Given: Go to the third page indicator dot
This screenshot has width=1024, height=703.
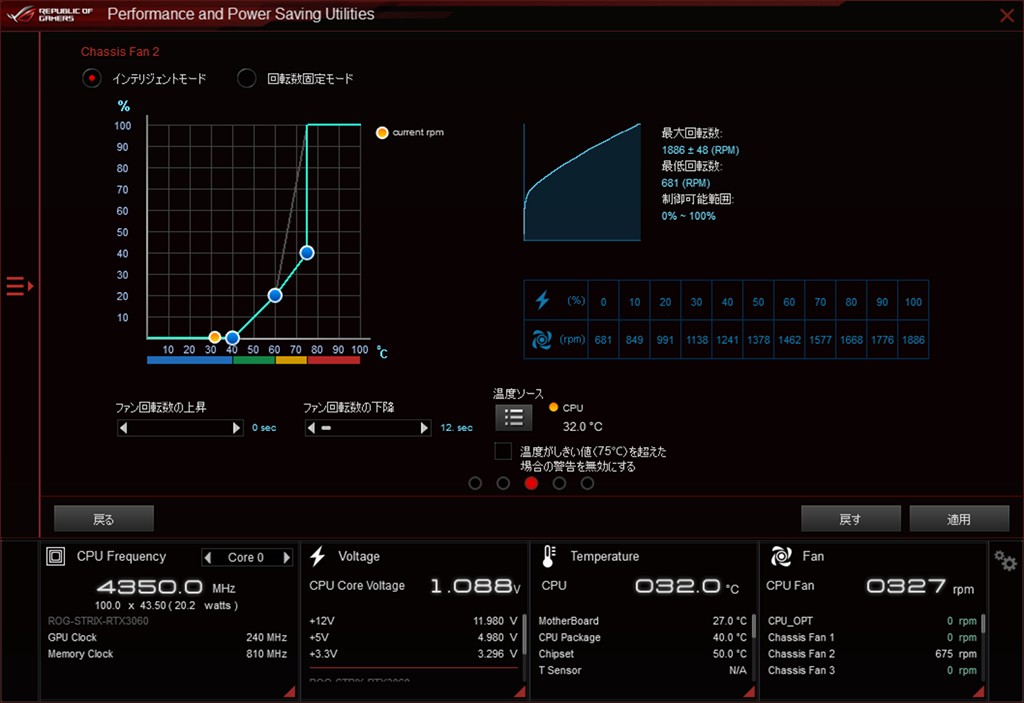Looking at the screenshot, I should point(531,483).
